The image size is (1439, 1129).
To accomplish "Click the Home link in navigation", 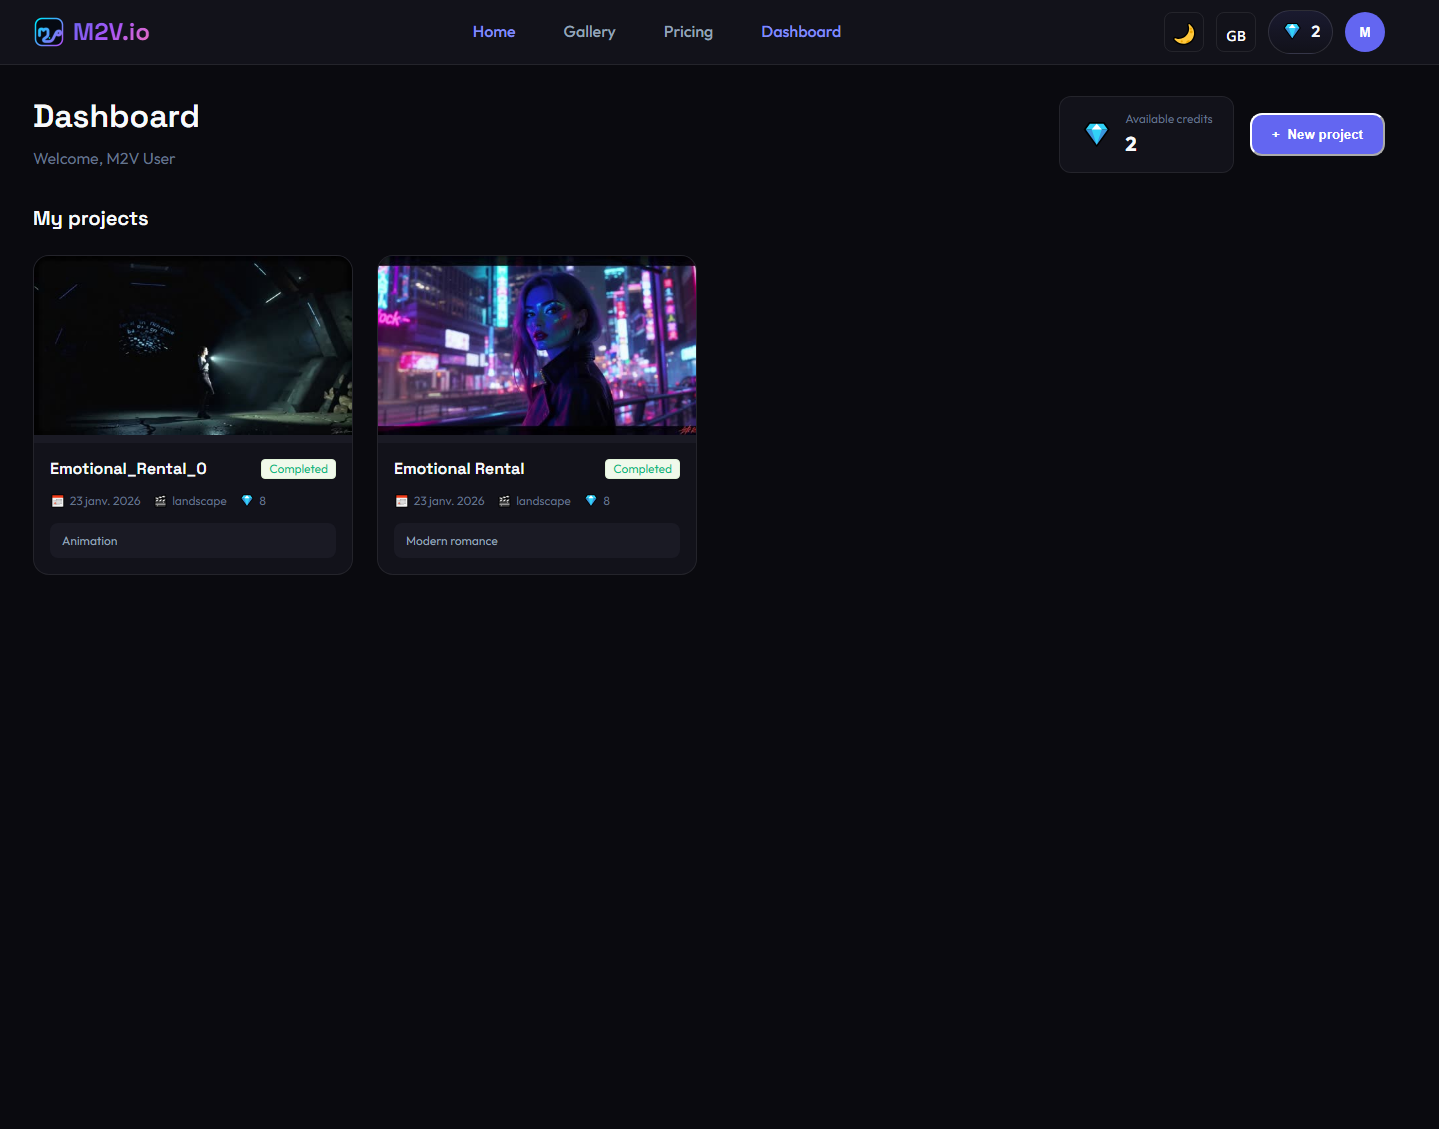I will point(494,31).
